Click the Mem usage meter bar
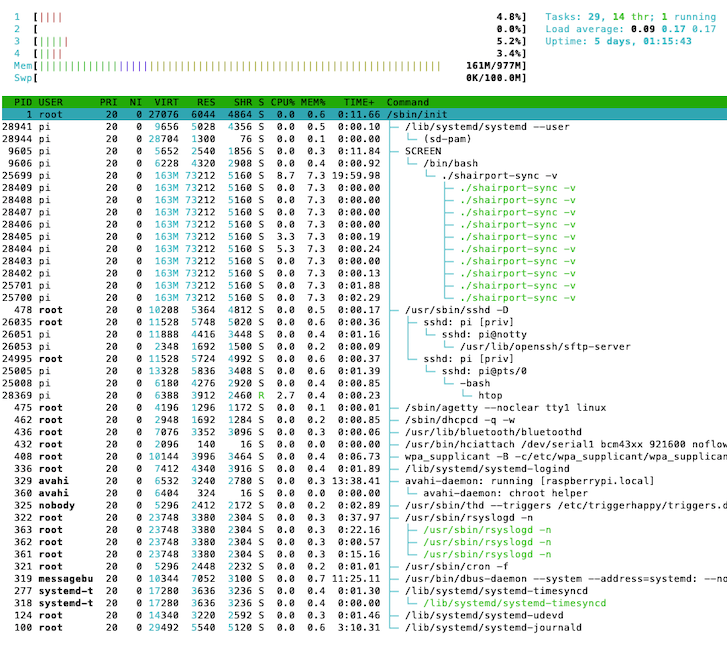Screen dimensions: 727x656 [x=270, y=66]
